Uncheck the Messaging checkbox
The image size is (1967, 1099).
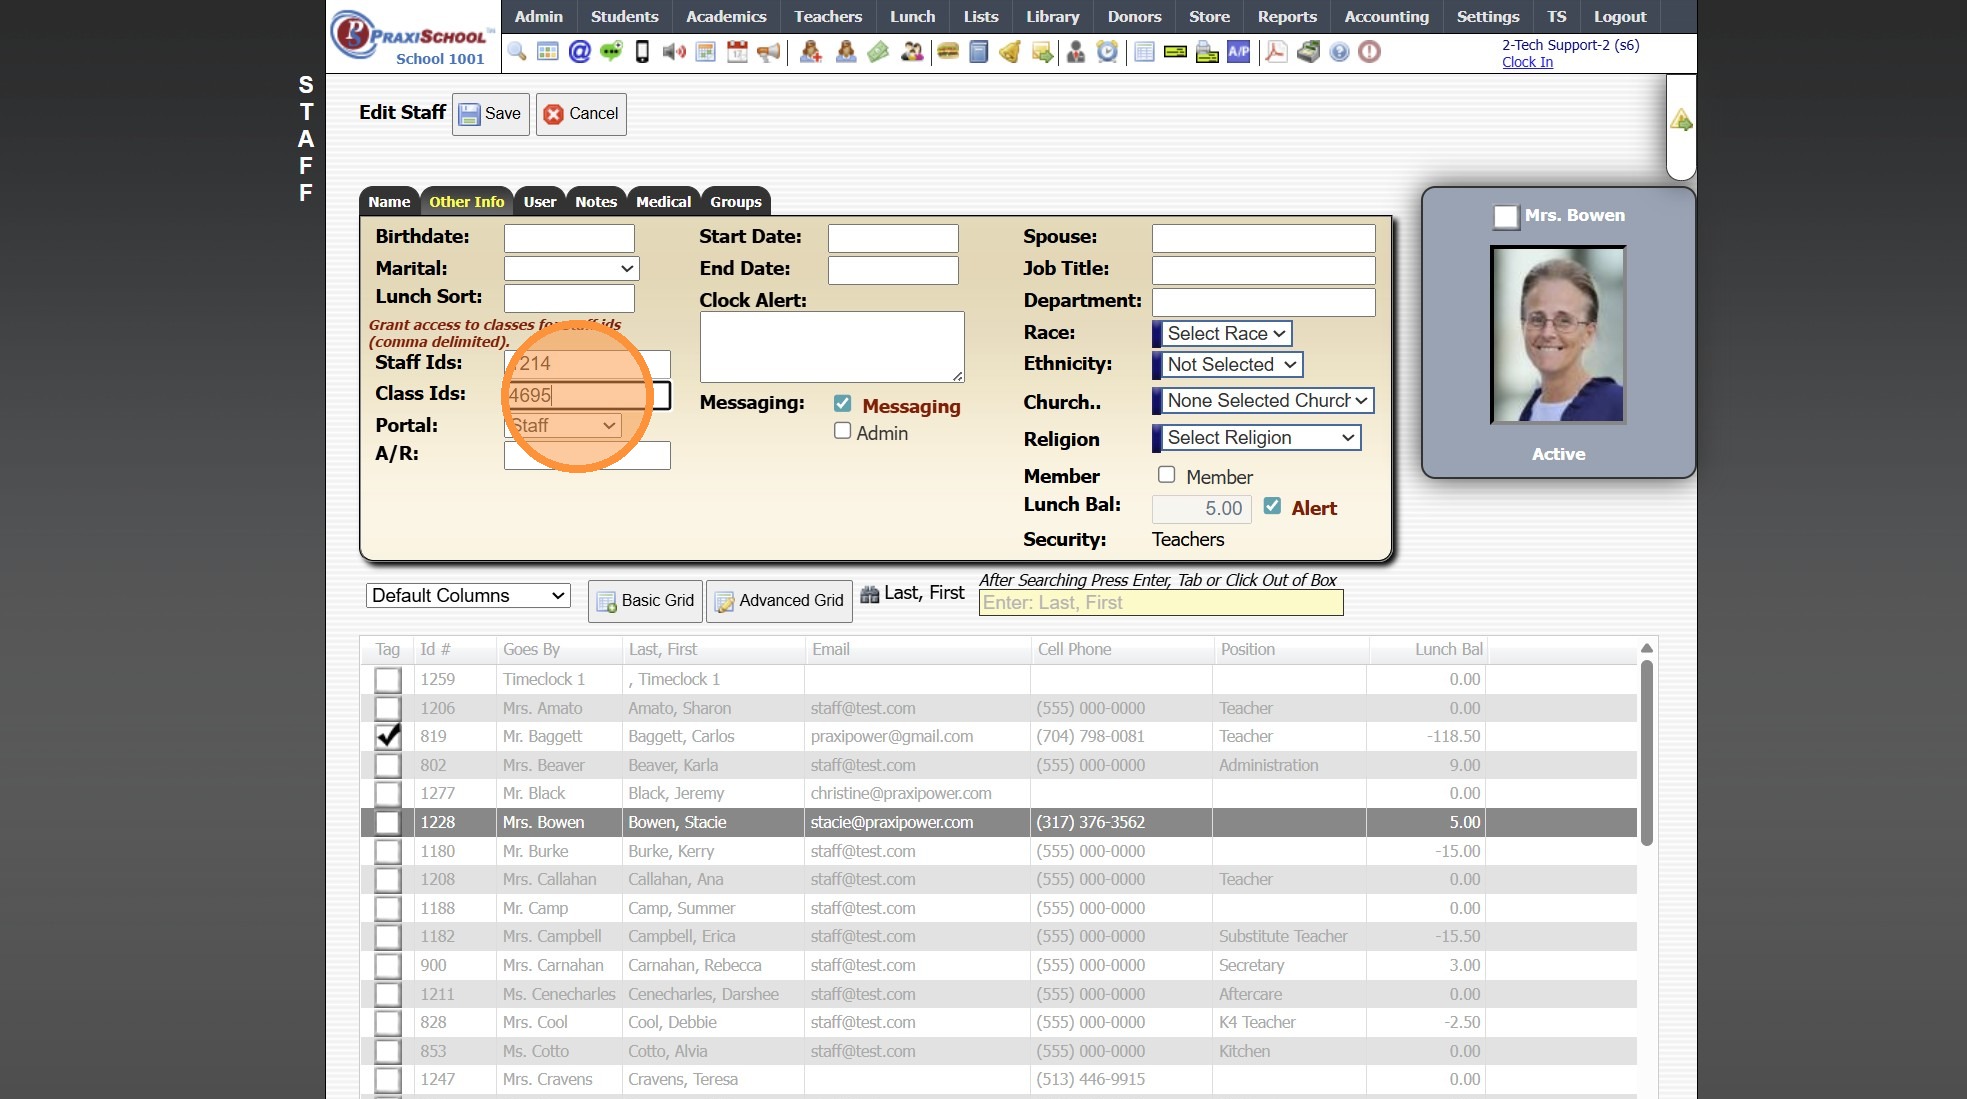tap(842, 403)
